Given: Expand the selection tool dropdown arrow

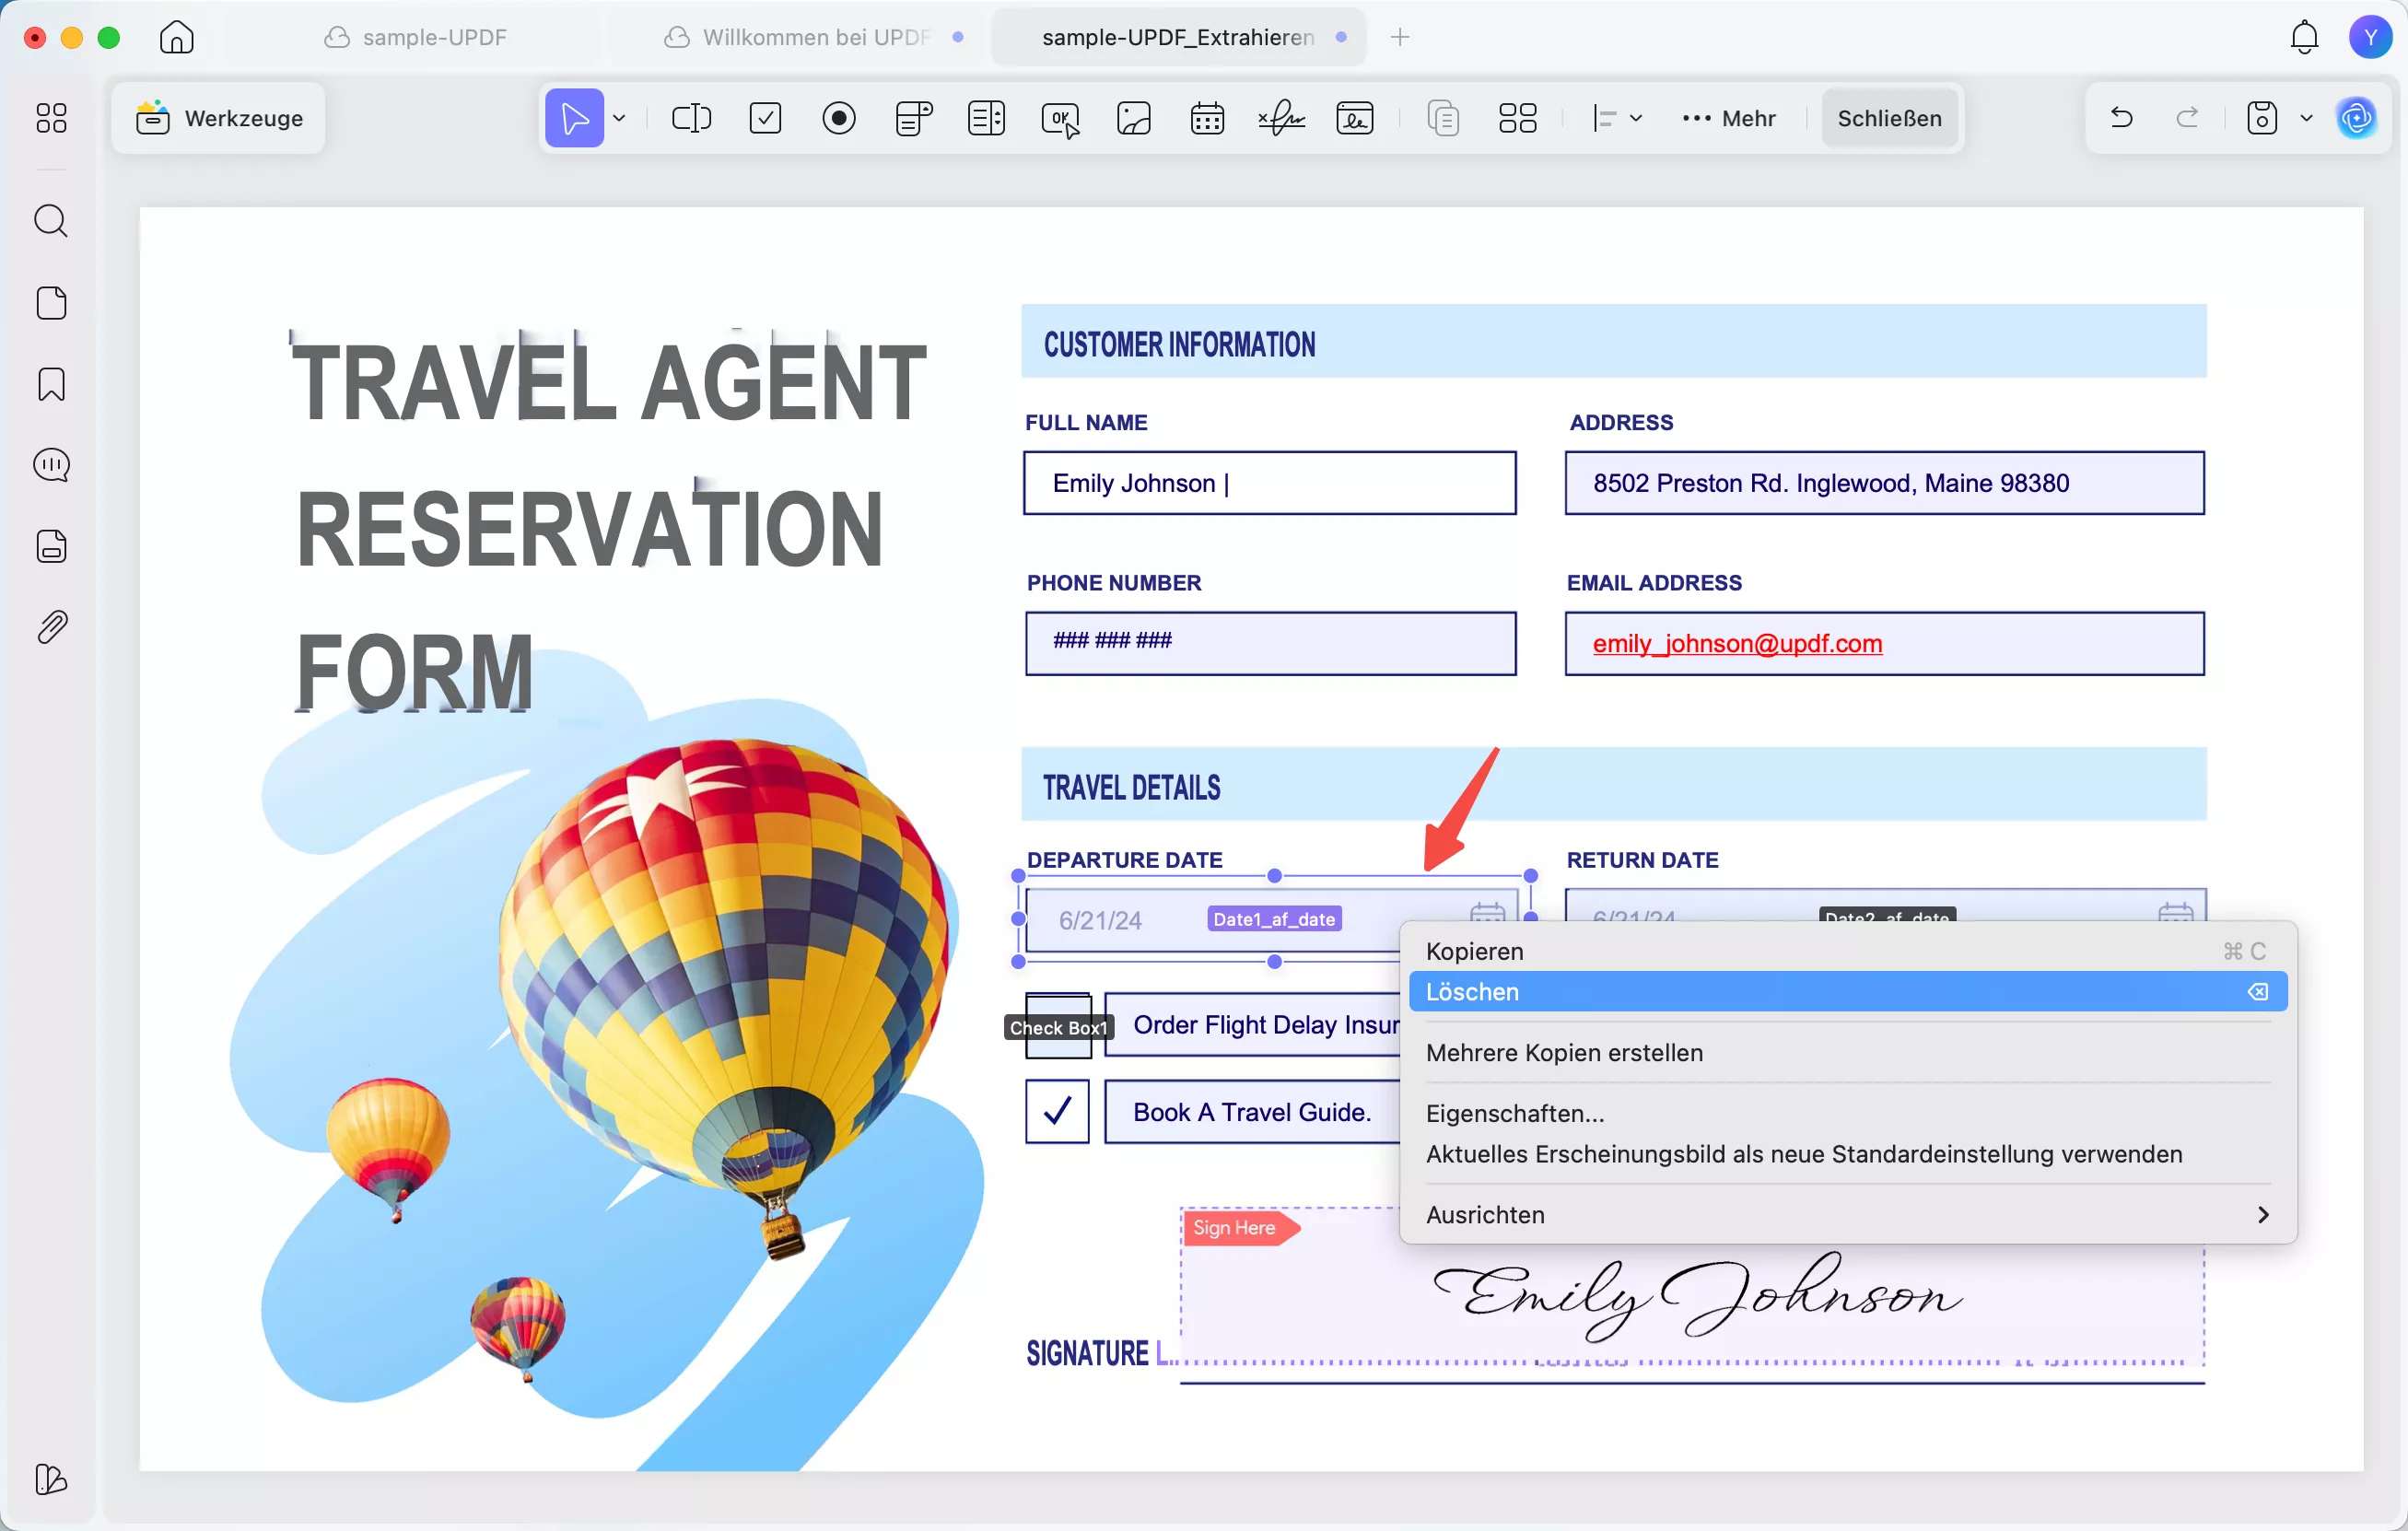Looking at the screenshot, I should pyautogui.click(x=620, y=118).
